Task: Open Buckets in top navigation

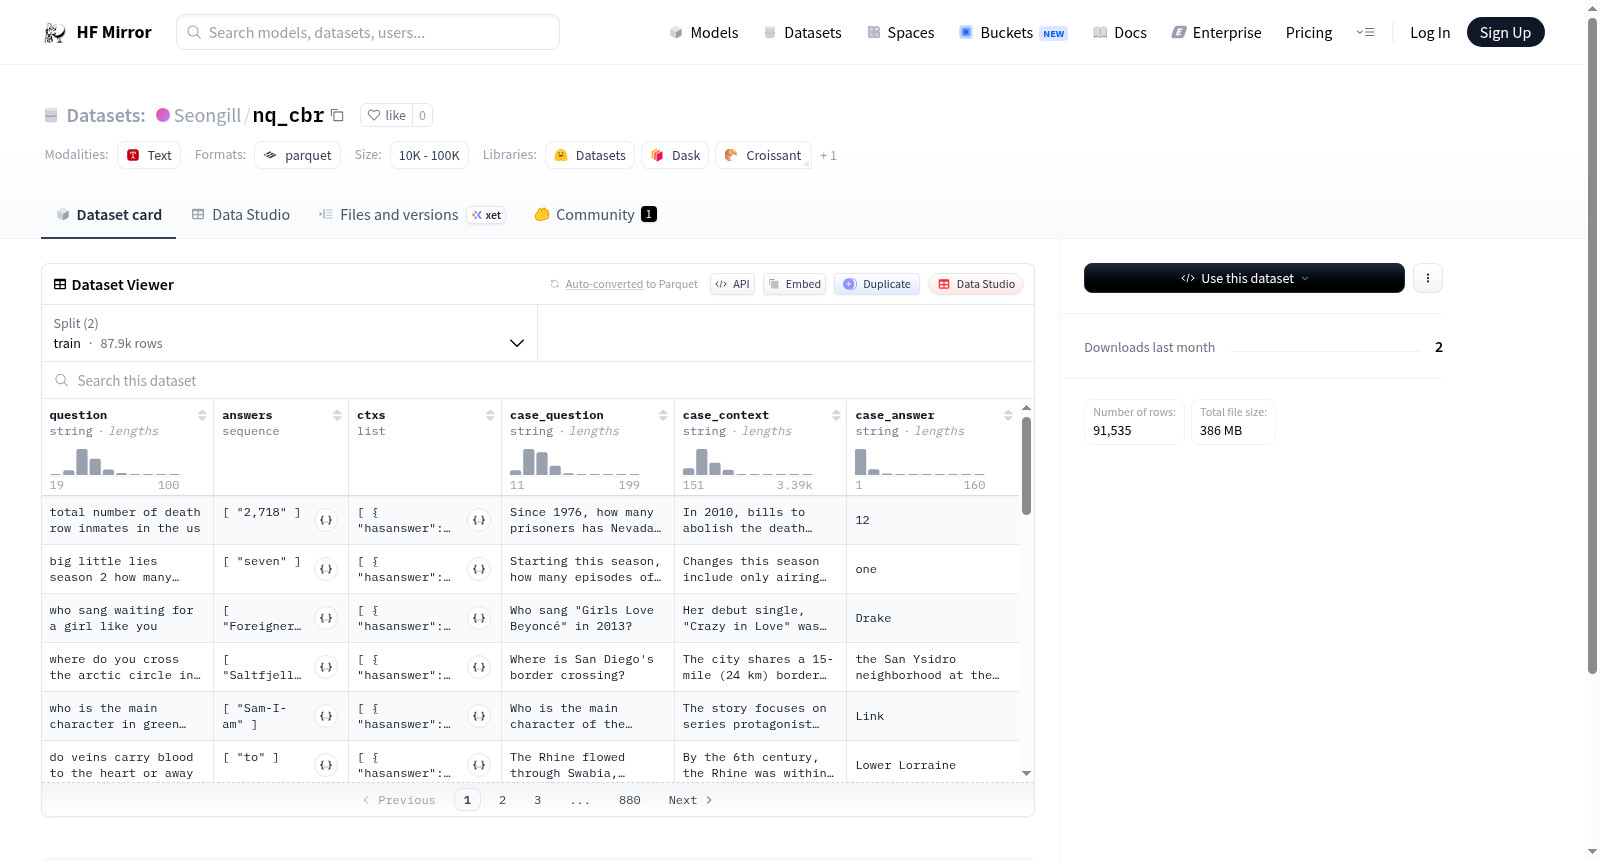Action: pyautogui.click(x=1013, y=32)
